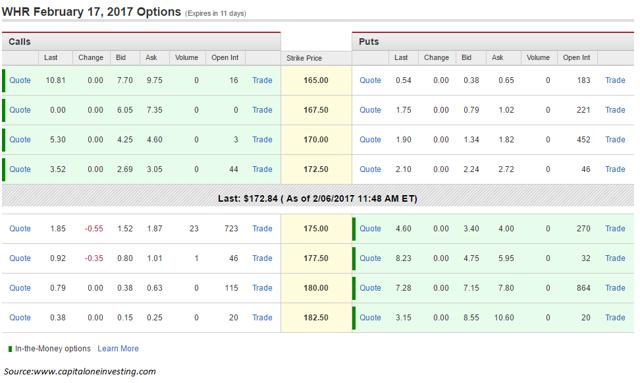
Task: Click Trade for the 172.50 call
Action: coord(262,169)
